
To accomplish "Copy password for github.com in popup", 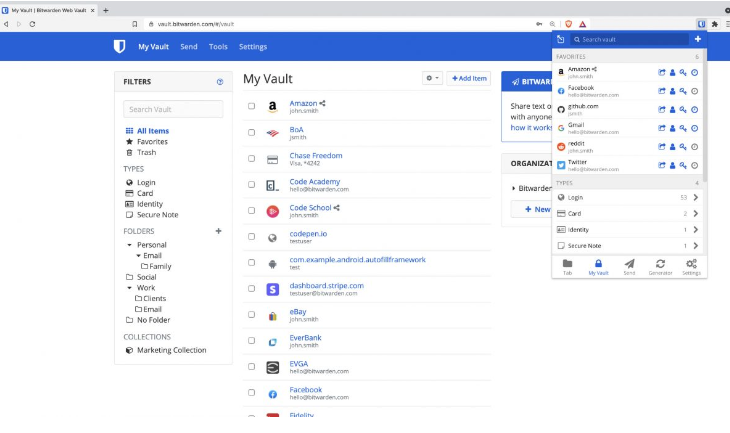I will pos(683,110).
